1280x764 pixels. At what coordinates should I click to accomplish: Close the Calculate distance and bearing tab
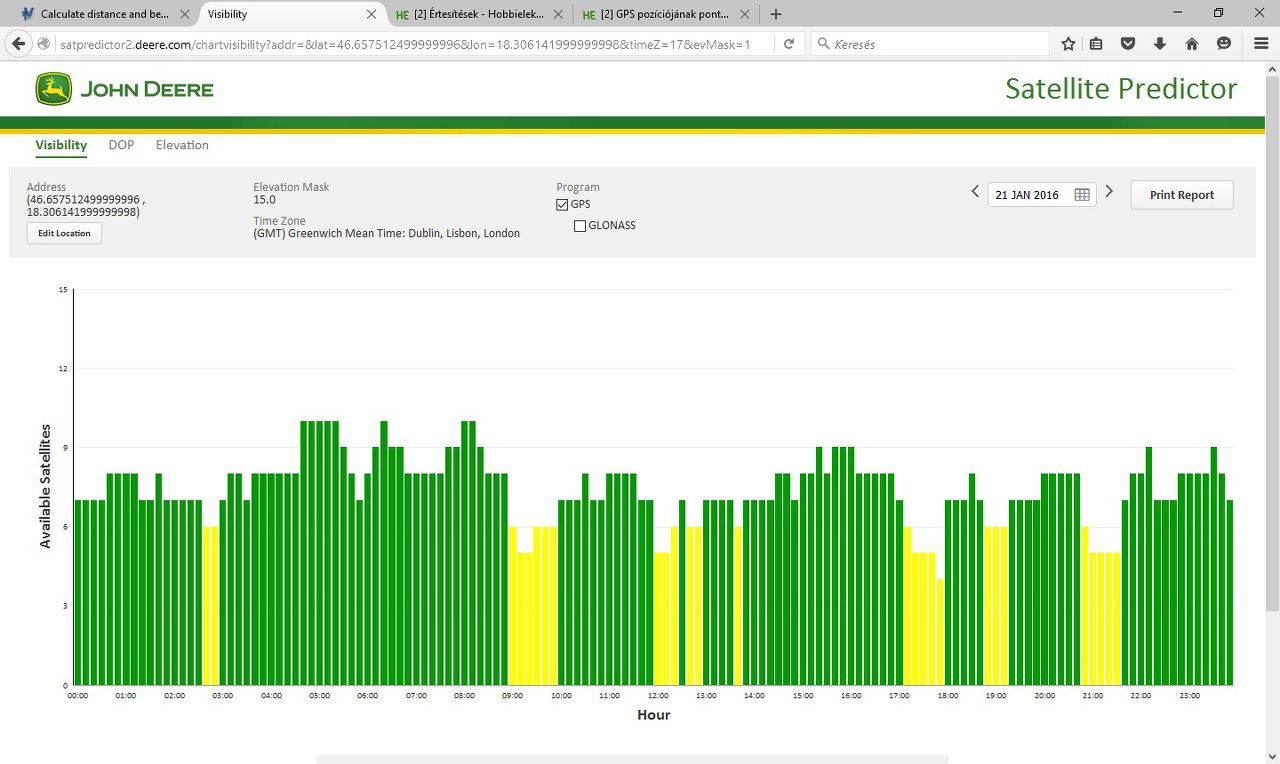tap(184, 14)
